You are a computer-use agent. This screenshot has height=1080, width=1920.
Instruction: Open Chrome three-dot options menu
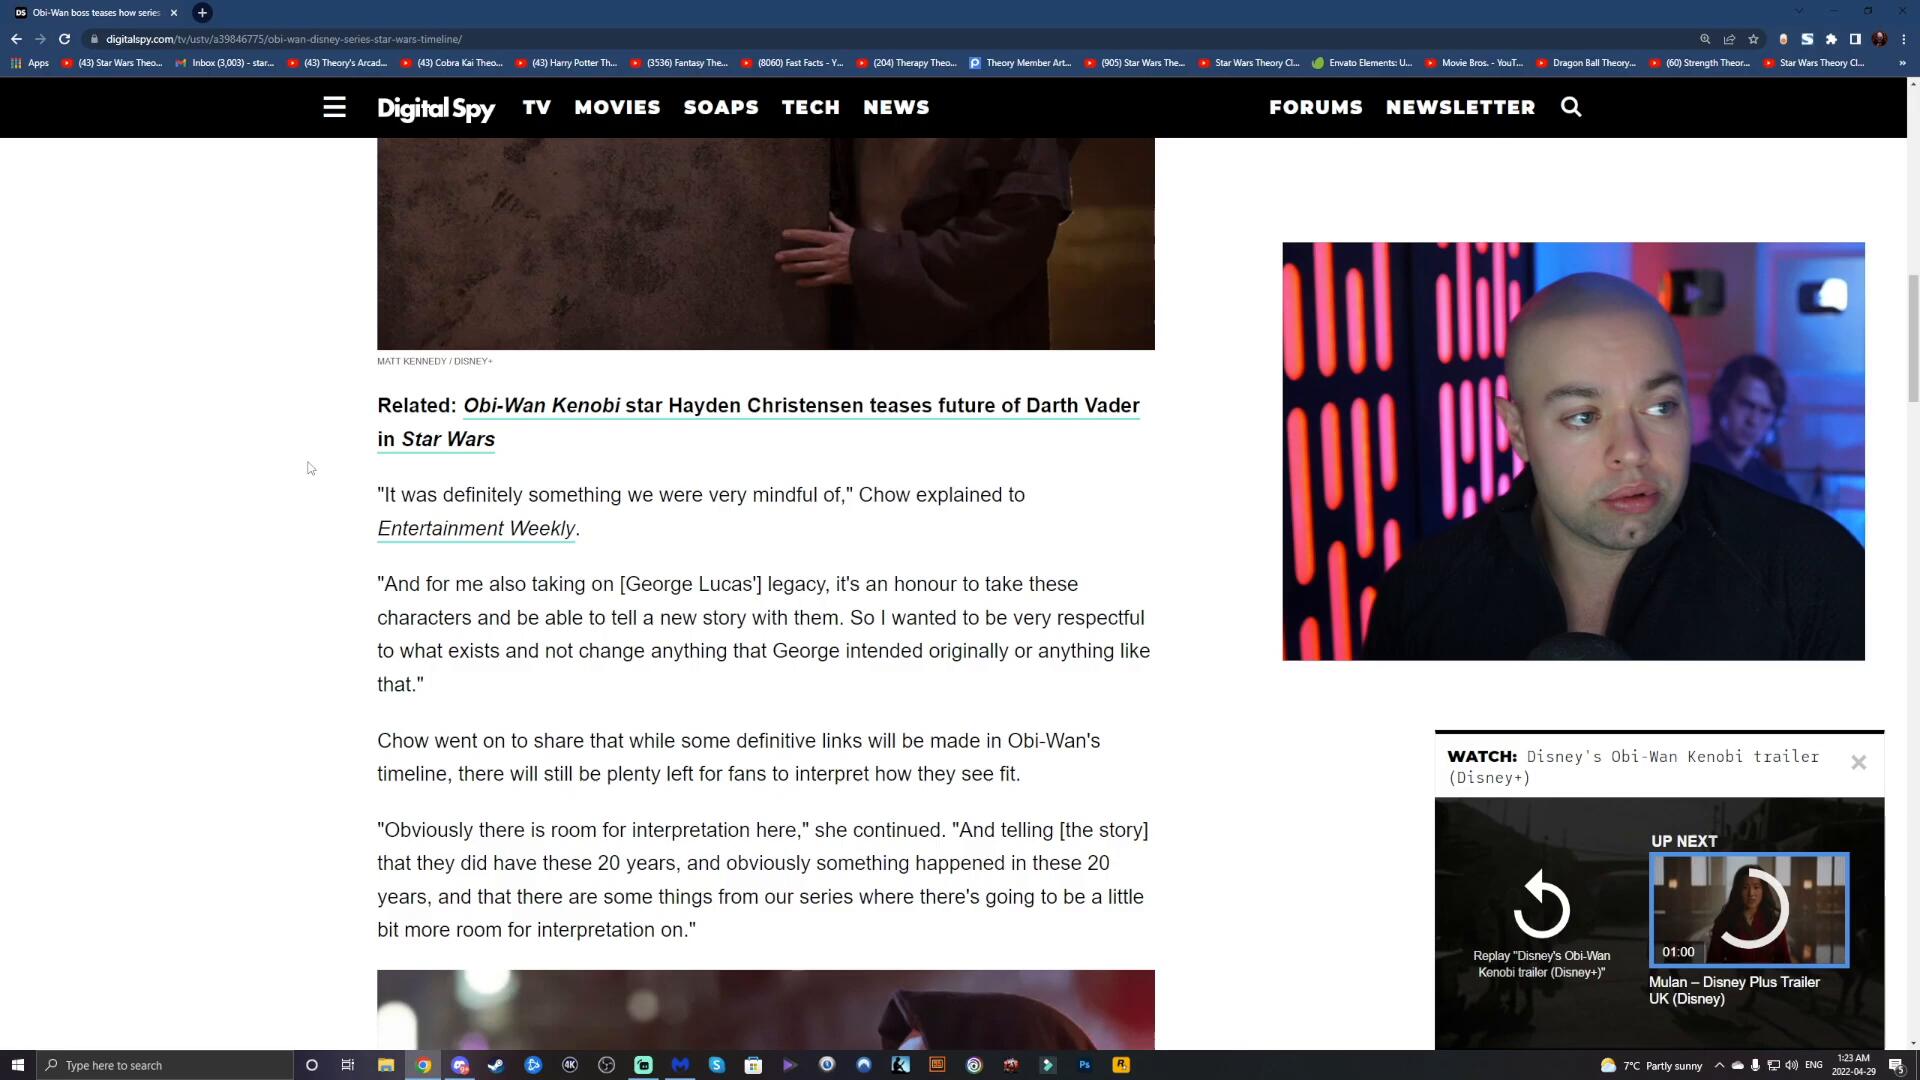coord(1904,39)
